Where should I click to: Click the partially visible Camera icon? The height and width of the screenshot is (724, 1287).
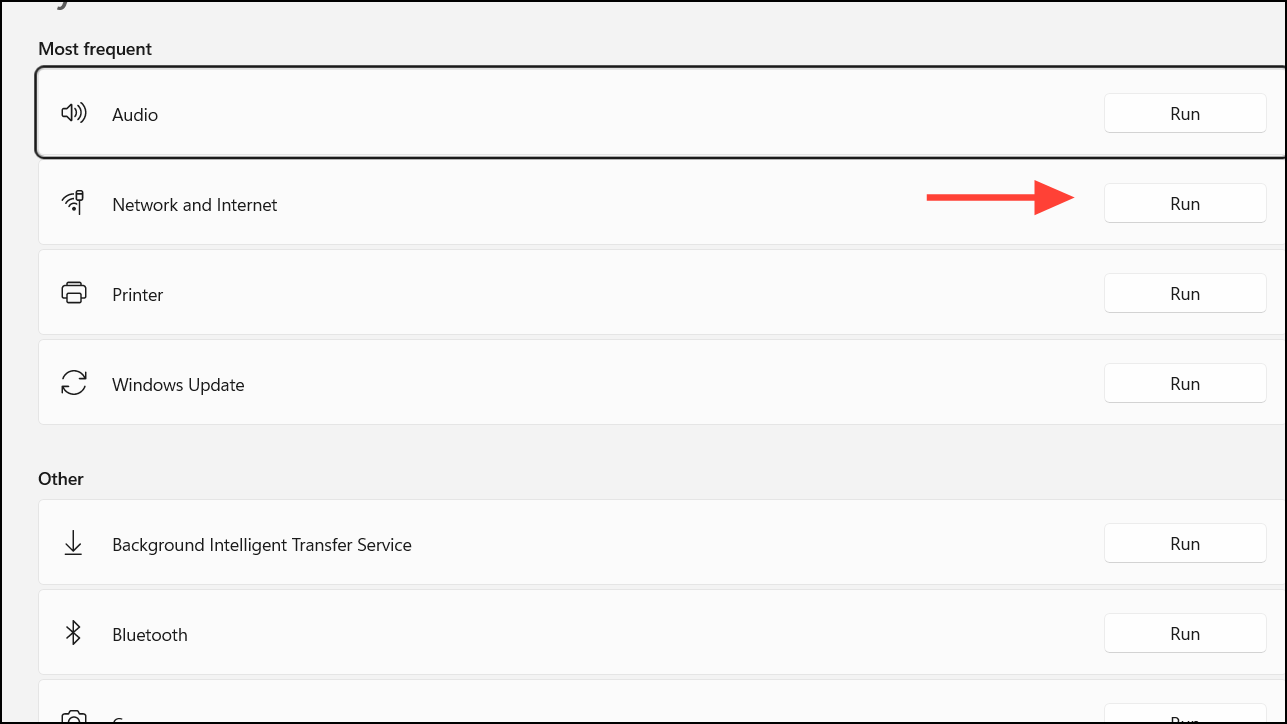[x=73, y=717]
